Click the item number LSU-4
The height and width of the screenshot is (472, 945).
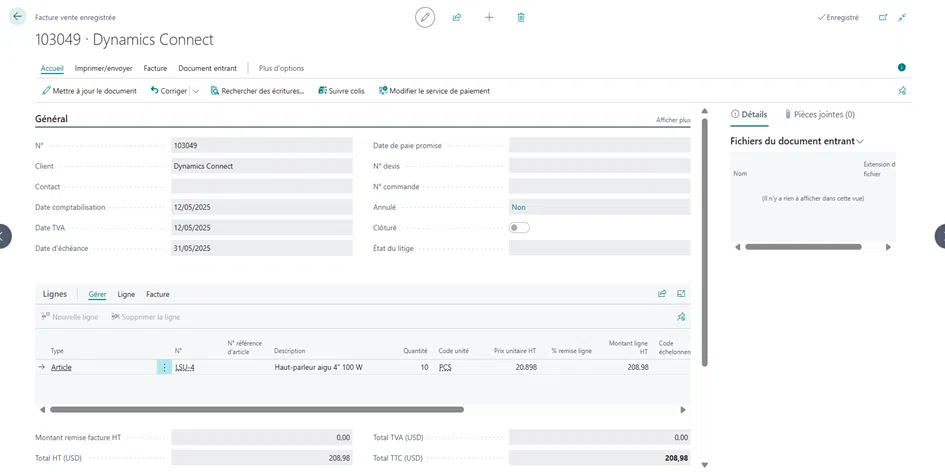(x=184, y=367)
